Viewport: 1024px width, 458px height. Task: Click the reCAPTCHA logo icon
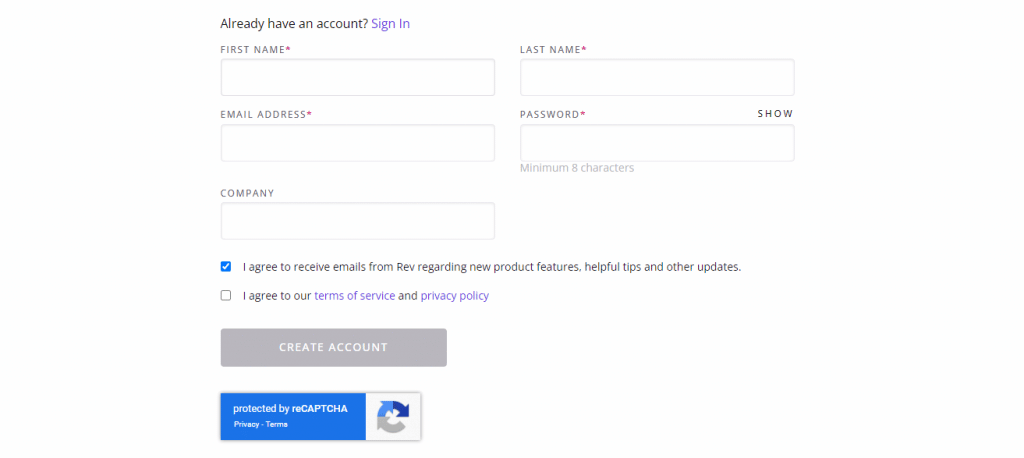(392, 417)
